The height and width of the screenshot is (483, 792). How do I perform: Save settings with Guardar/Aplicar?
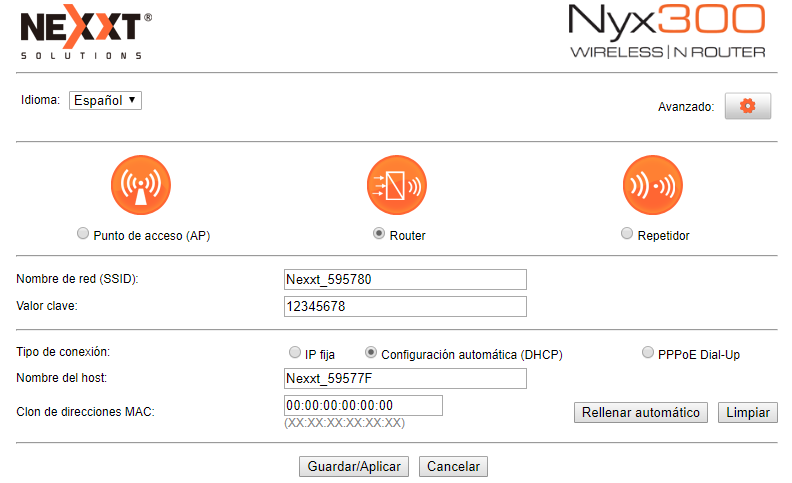coord(354,466)
